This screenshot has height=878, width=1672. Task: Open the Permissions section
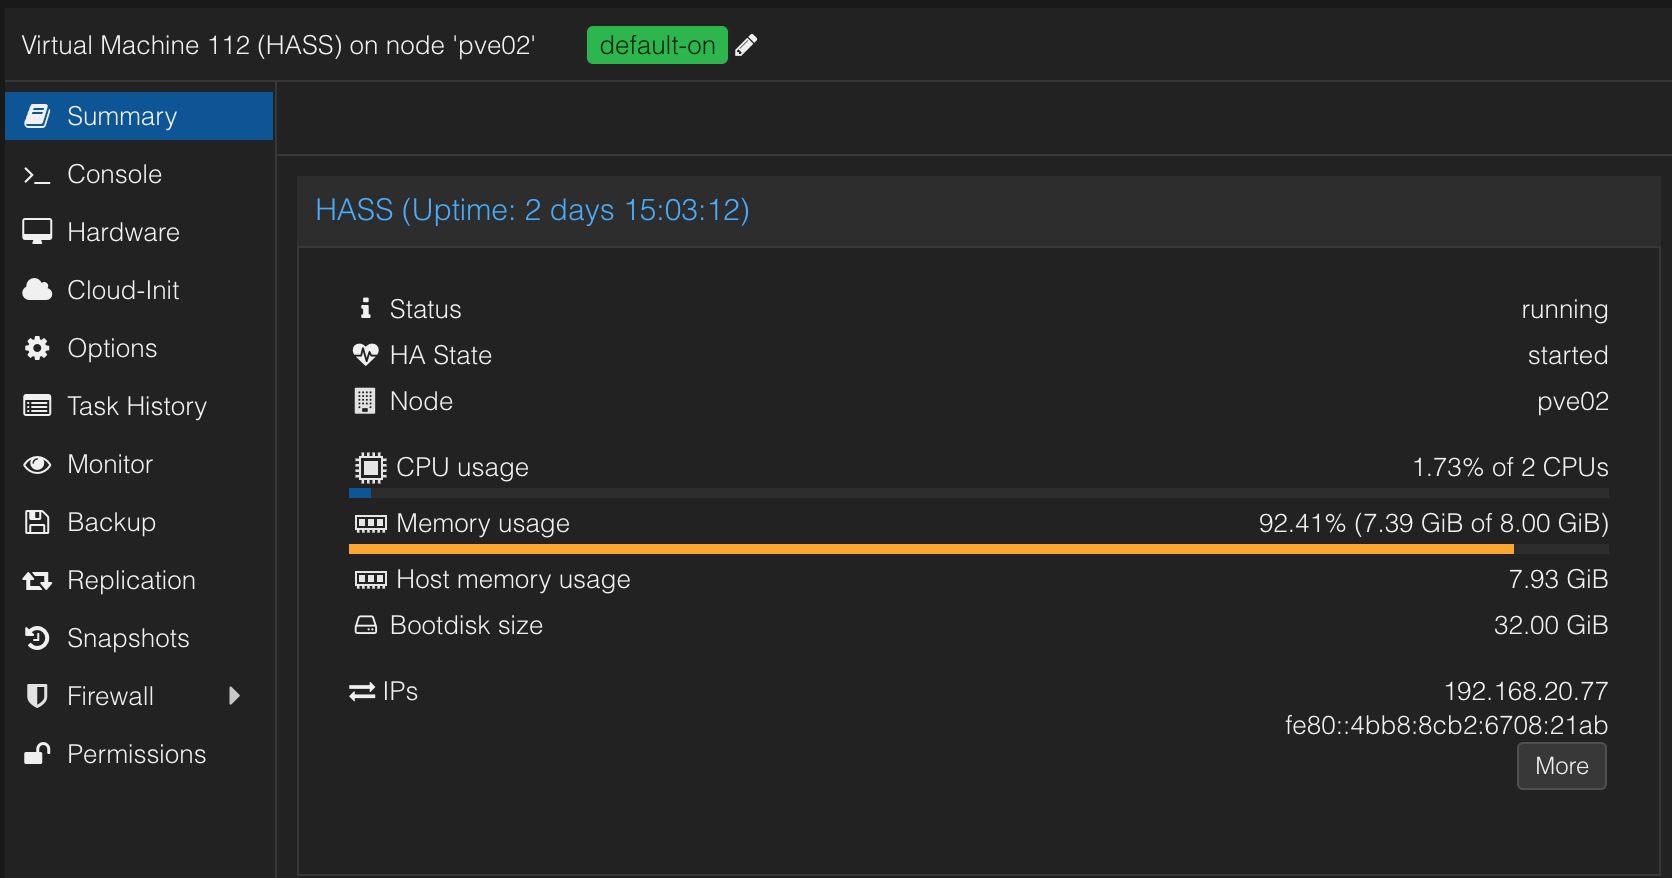(139, 754)
